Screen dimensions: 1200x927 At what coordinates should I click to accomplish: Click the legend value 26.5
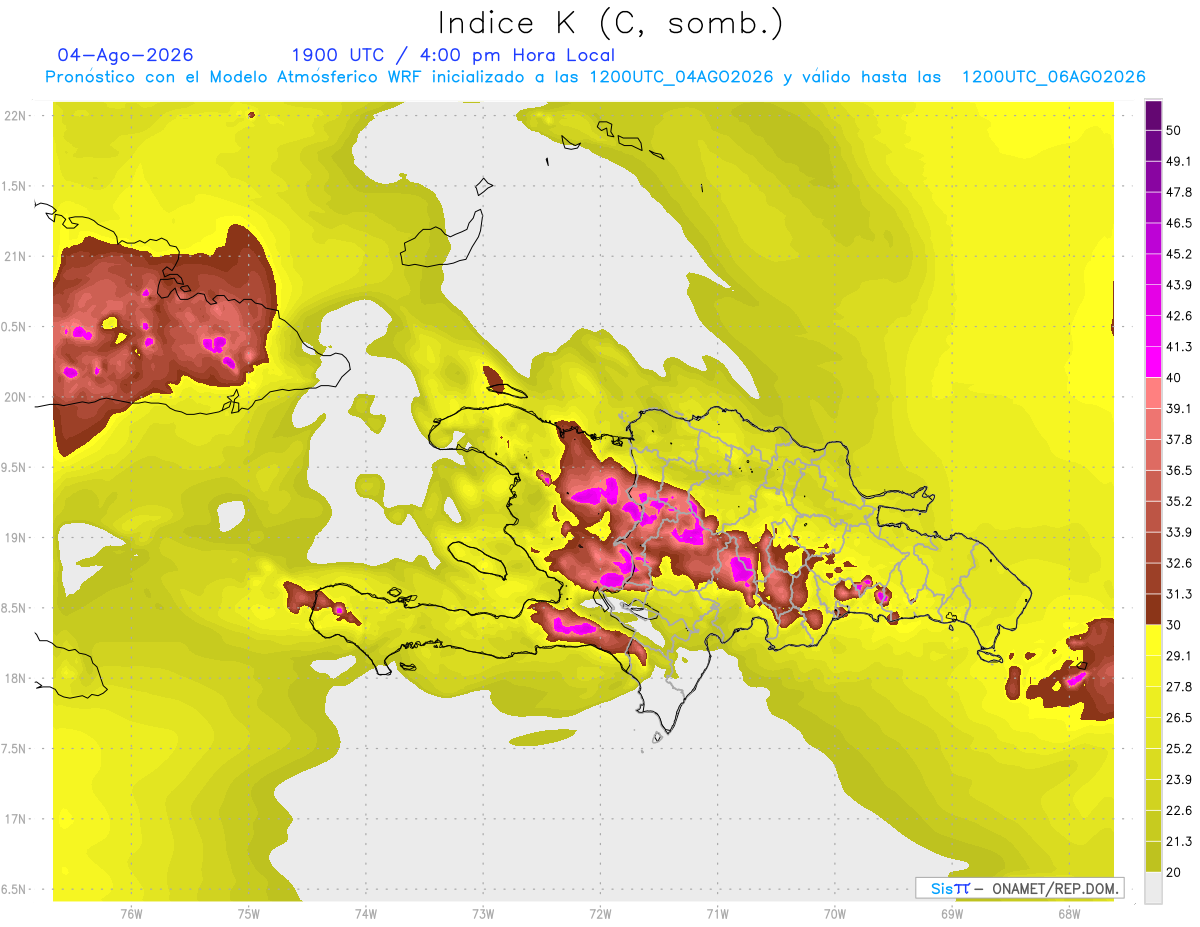pos(1180,717)
